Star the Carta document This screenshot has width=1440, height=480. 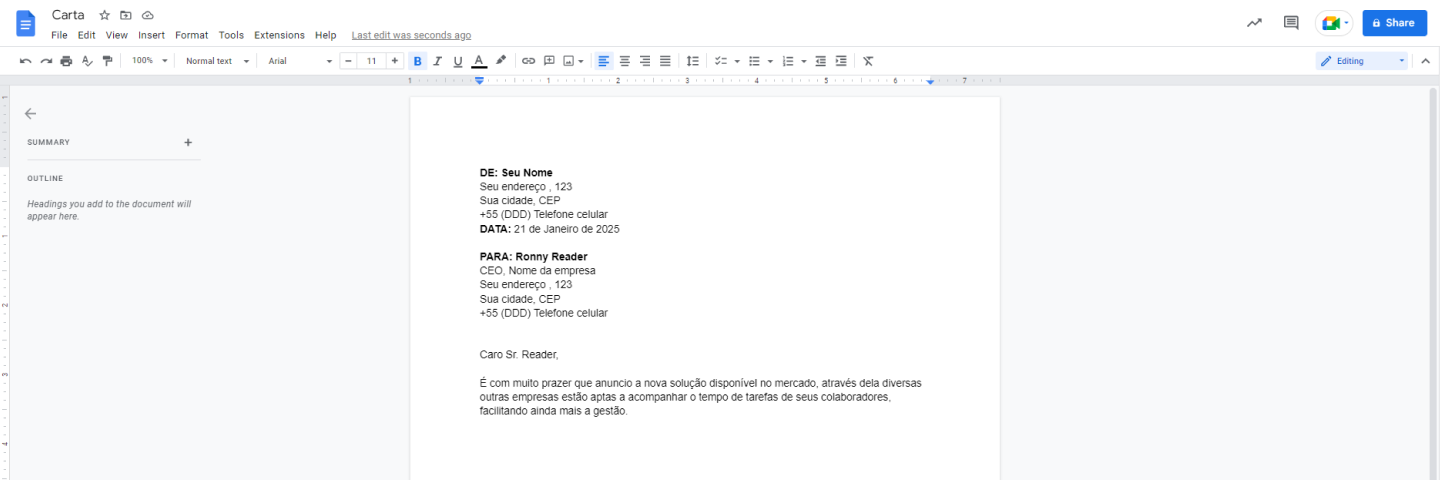[x=104, y=15]
